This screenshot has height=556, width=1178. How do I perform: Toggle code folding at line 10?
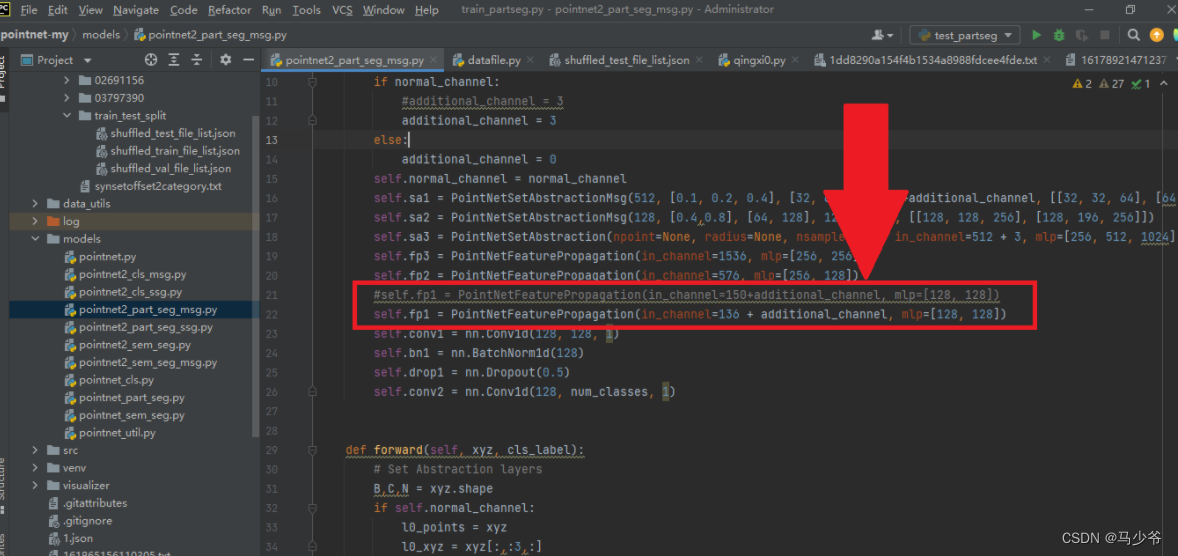click(313, 81)
